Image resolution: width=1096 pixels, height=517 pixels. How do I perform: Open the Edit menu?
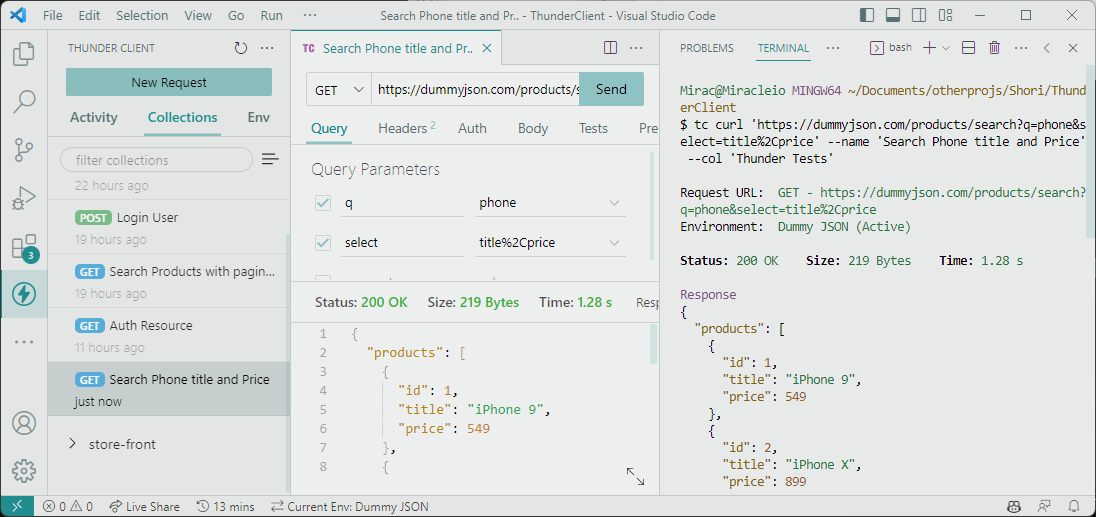(x=89, y=15)
